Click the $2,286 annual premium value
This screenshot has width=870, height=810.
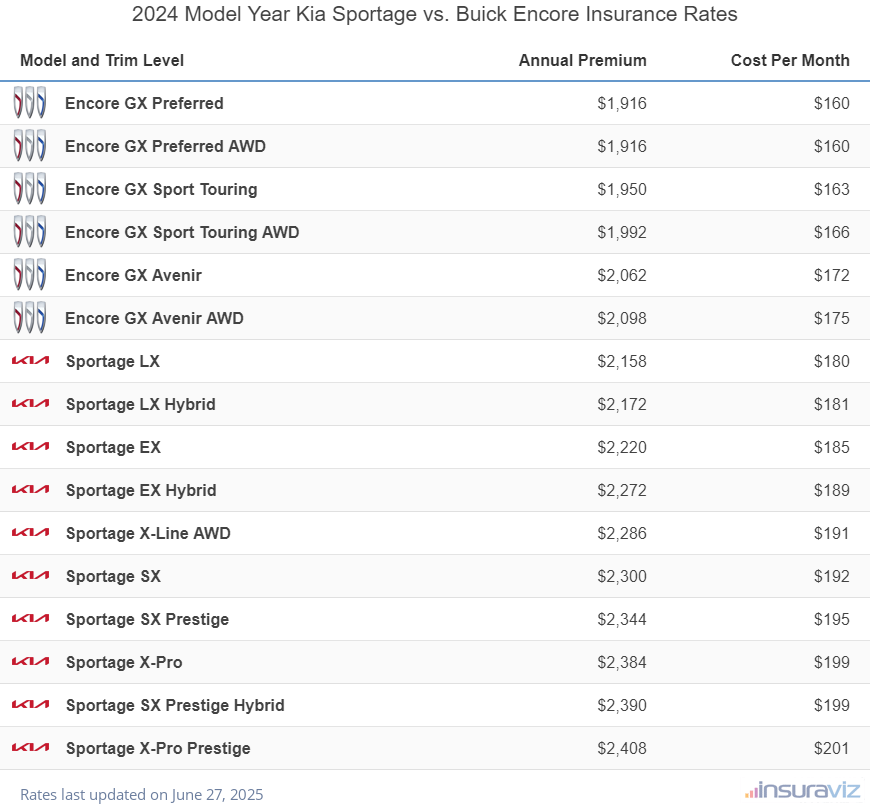click(x=622, y=533)
